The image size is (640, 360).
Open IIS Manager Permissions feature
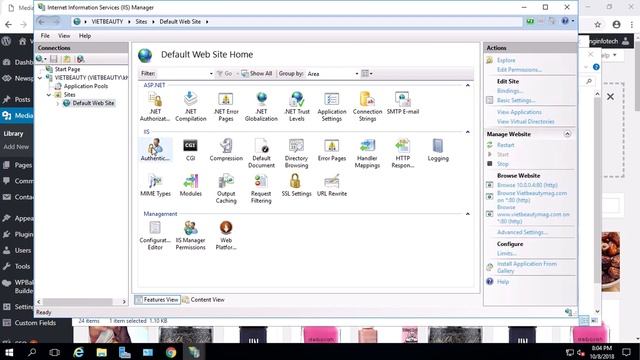point(191,235)
